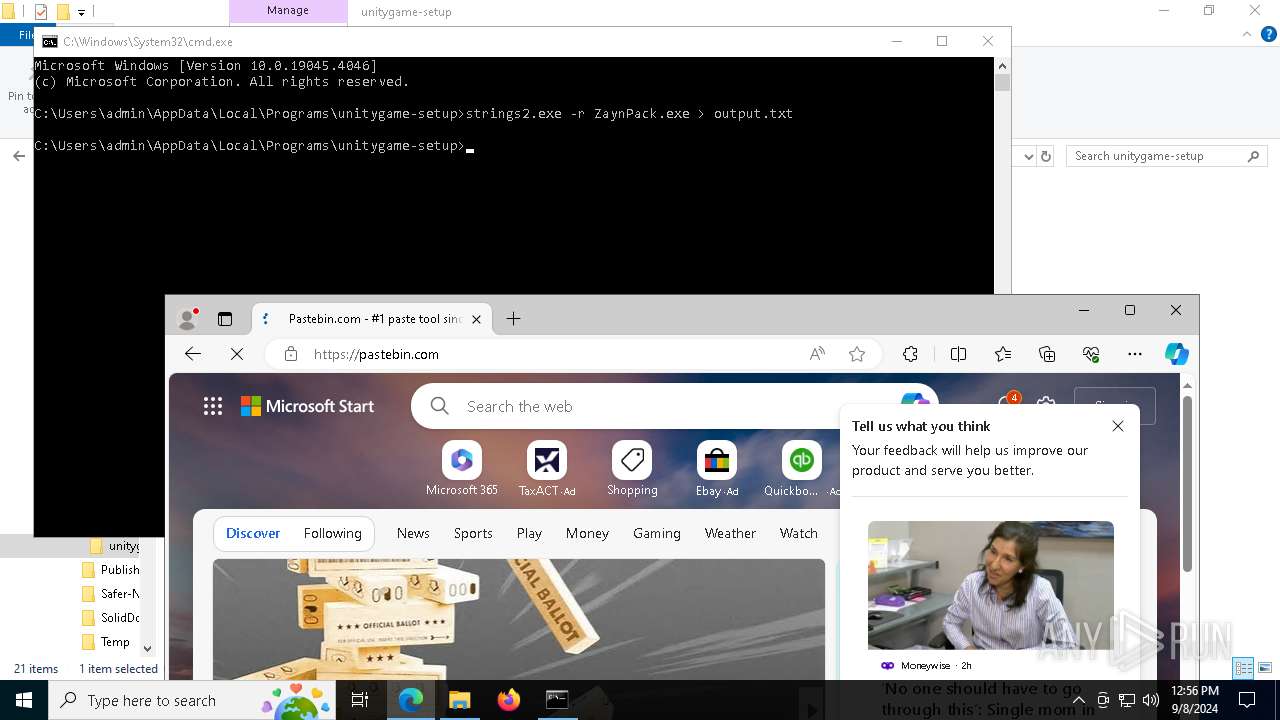Screen dimensions: 1280x720
Task: Open the Favorites list icon
Action: 1003,354
